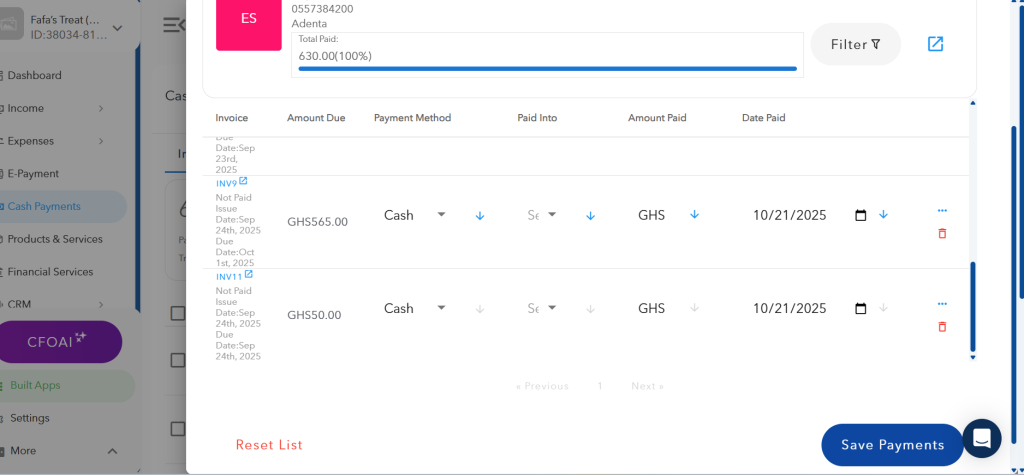1024x475 pixels.
Task: Tick the lower checkbox in the background table
Action: point(178,429)
